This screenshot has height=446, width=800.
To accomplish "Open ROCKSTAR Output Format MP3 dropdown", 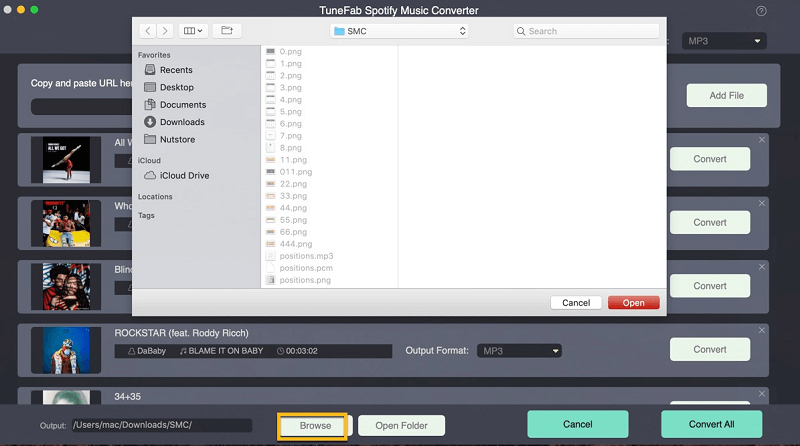I will pyautogui.click(x=518, y=351).
